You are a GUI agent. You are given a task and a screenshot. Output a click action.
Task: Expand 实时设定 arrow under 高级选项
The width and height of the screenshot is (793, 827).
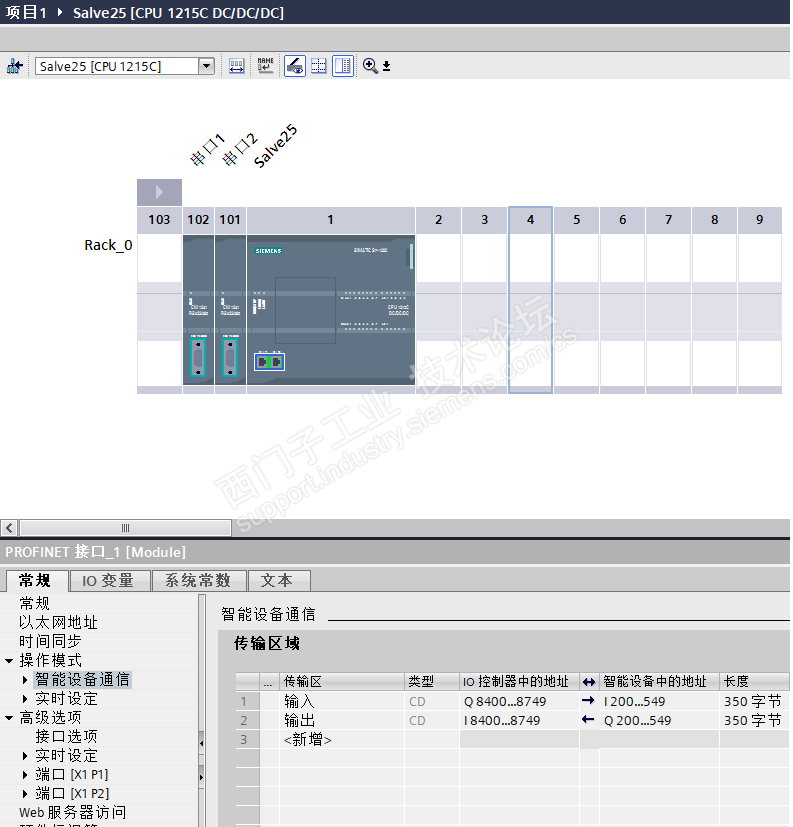(x=25, y=756)
